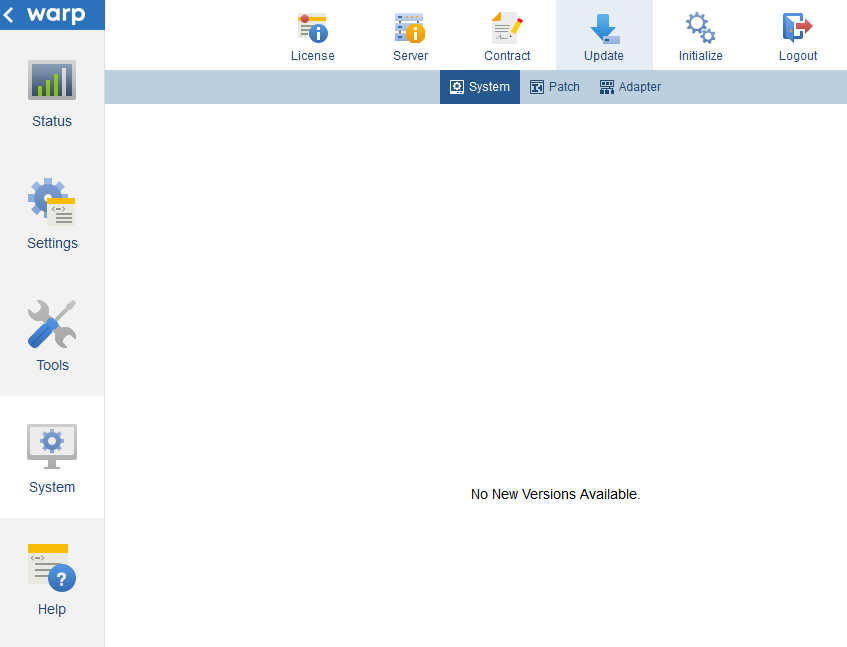The width and height of the screenshot is (847, 647).
Task: Click the warp logo text
Action: [x=56, y=15]
